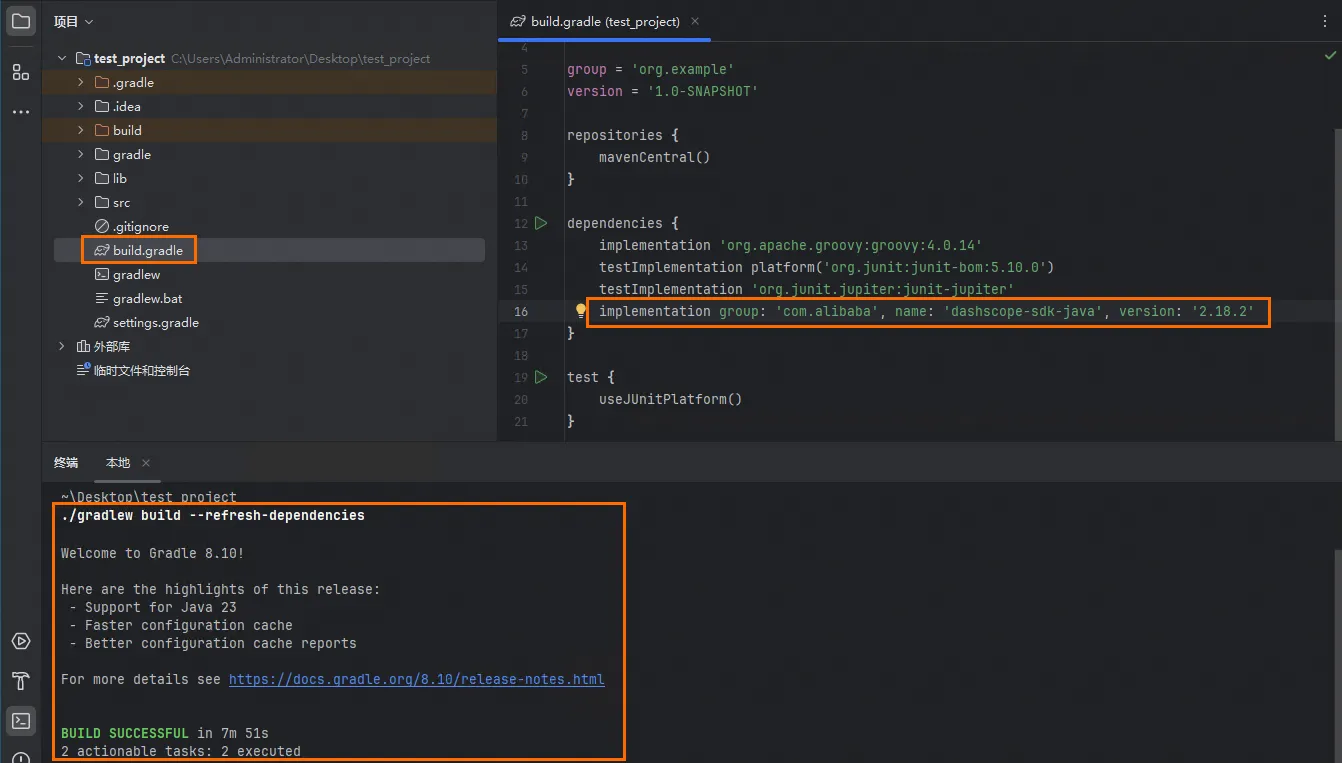1342x763 pixels.
Task: Open the 项目 view dropdown
Action: (73, 21)
